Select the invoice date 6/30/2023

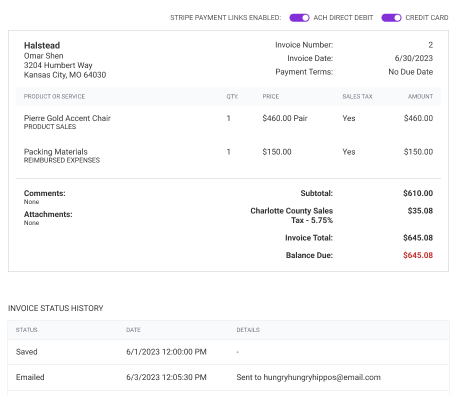(x=414, y=58)
